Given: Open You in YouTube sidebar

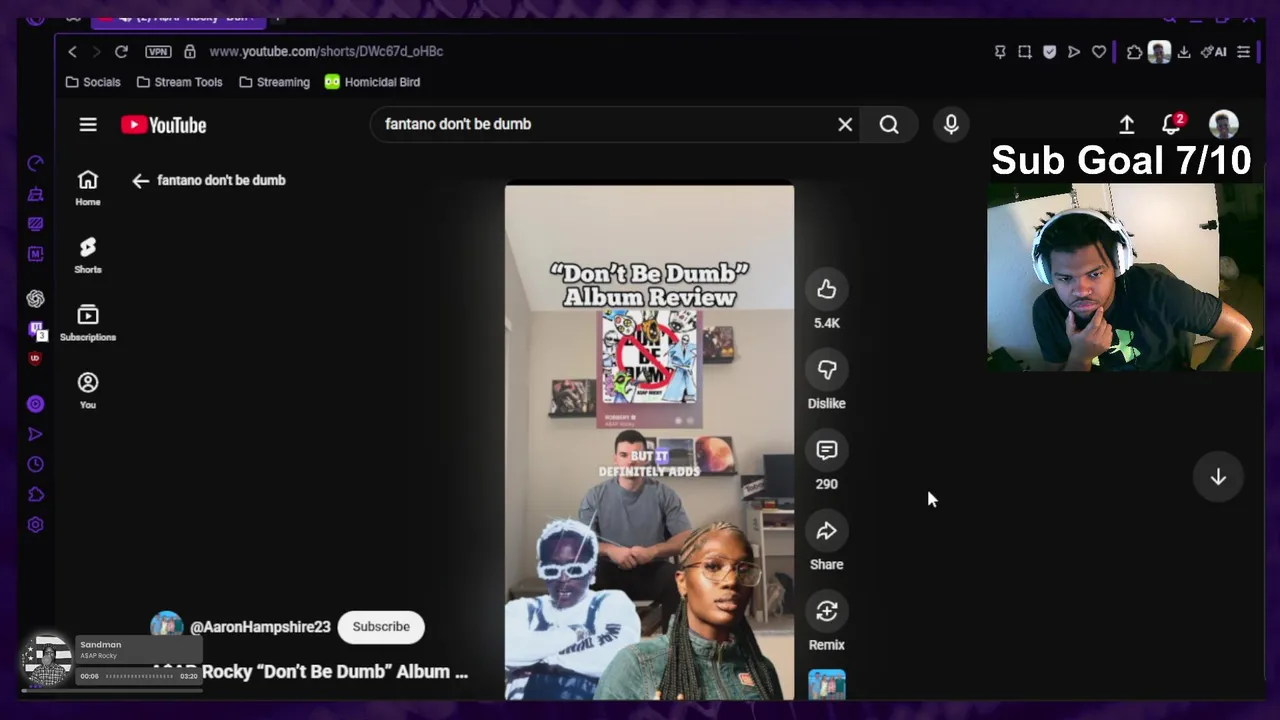Looking at the screenshot, I should (x=88, y=390).
